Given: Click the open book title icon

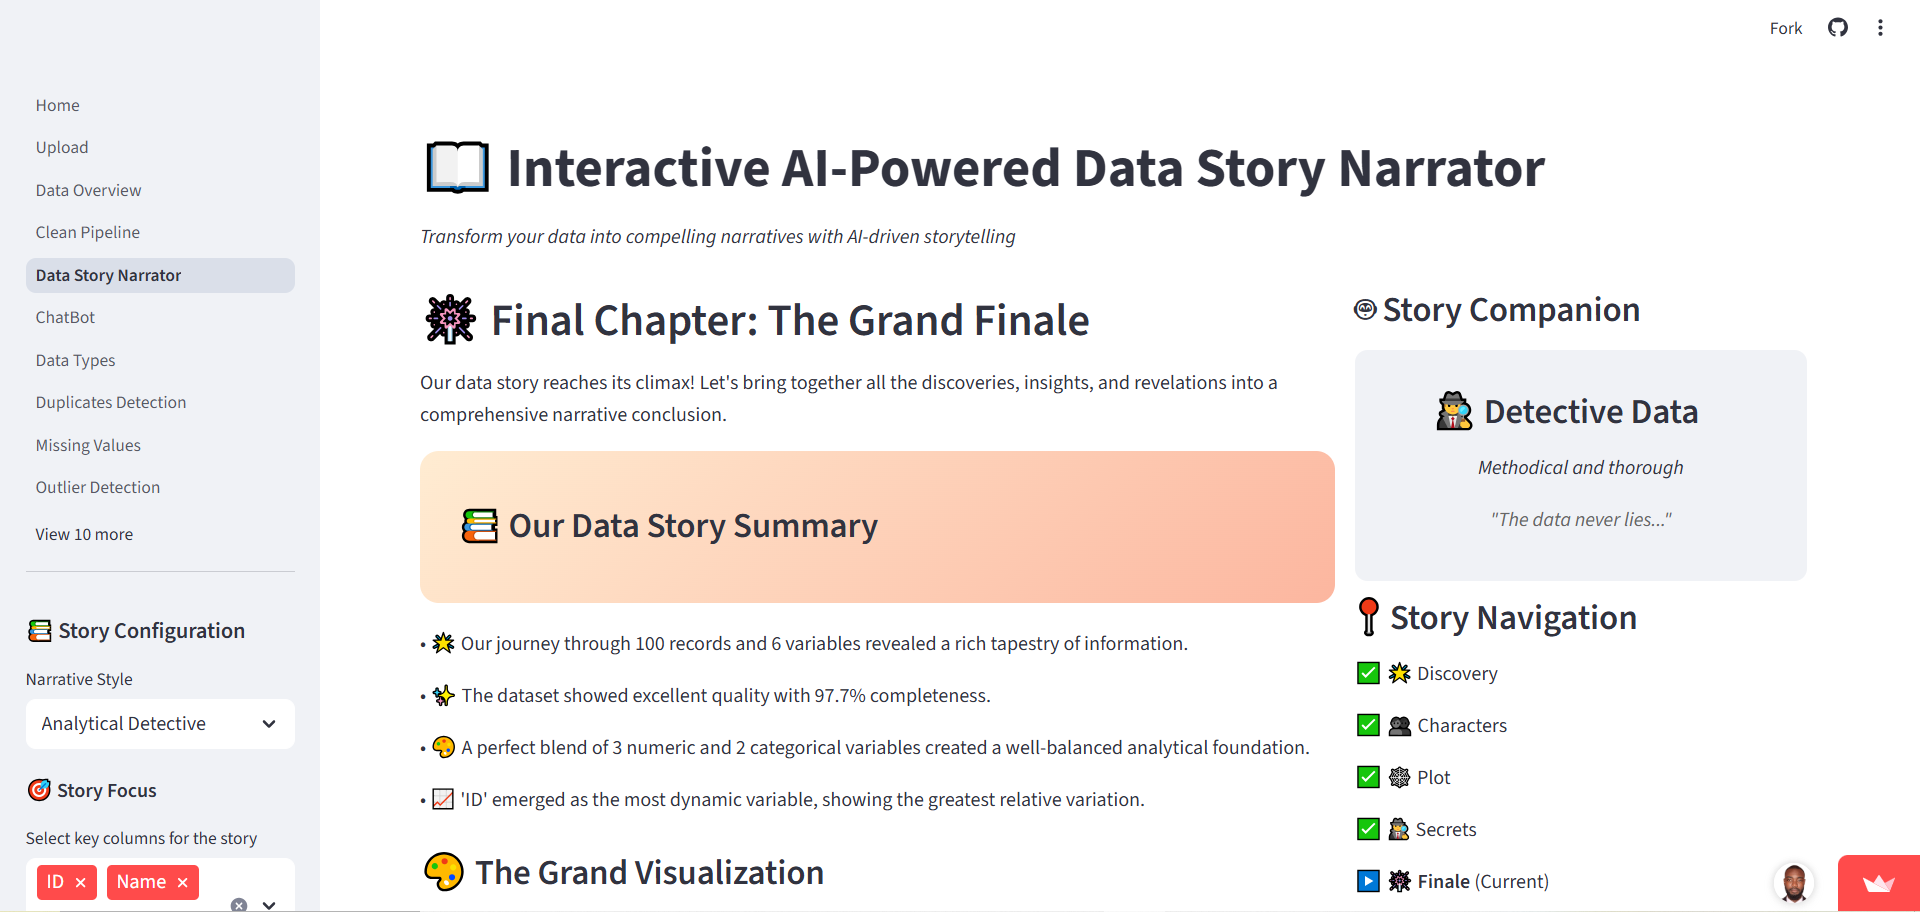Looking at the screenshot, I should click(x=457, y=167).
